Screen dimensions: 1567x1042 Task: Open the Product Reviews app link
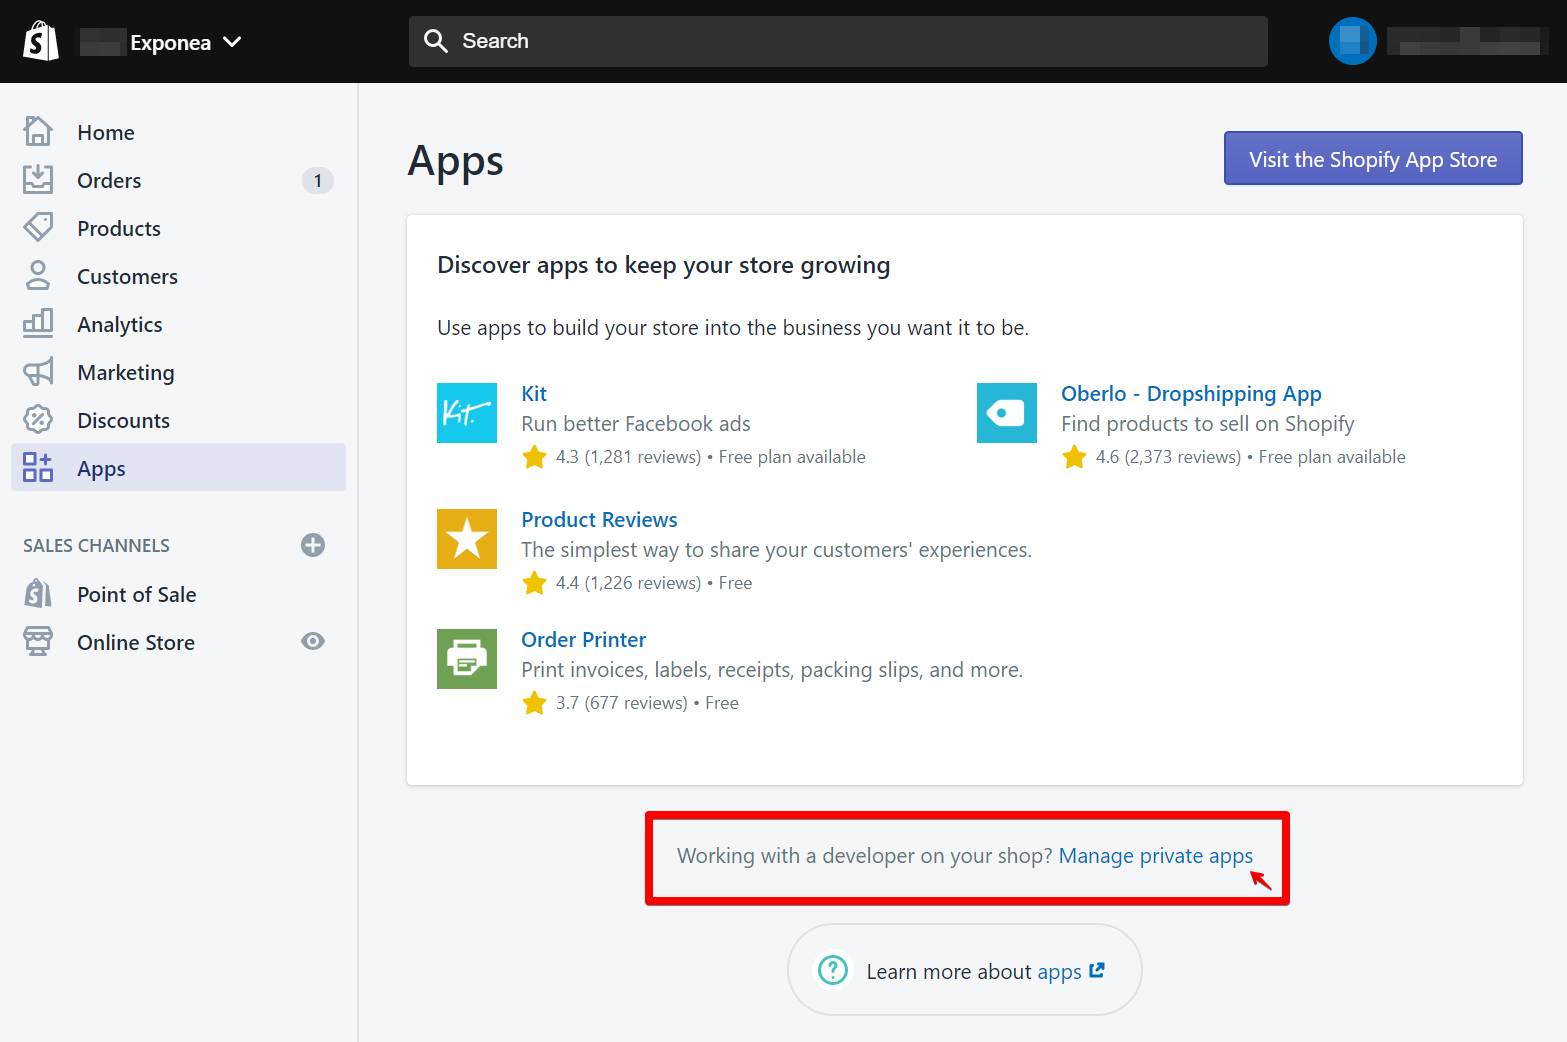pyautogui.click(x=599, y=519)
